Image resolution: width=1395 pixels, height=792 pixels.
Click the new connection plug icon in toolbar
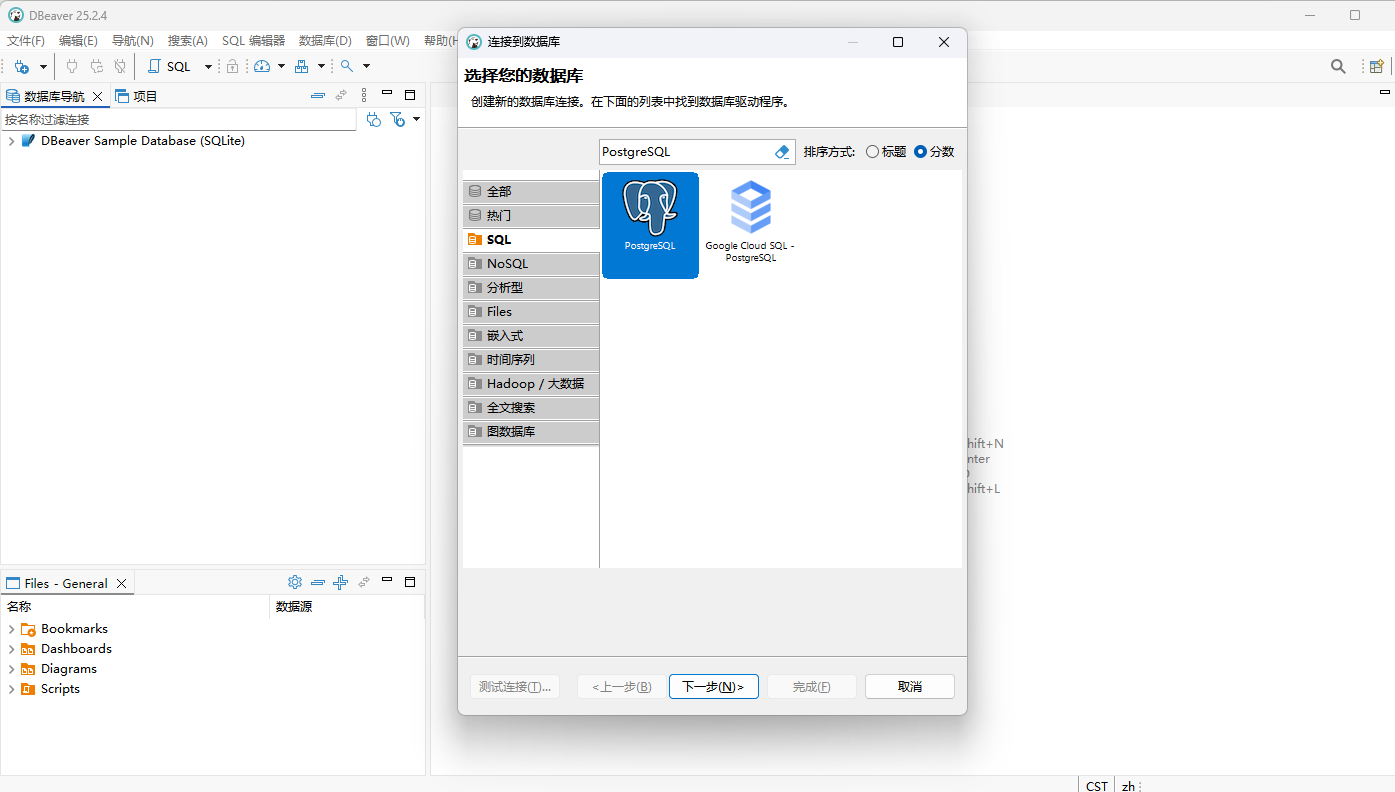[22, 66]
